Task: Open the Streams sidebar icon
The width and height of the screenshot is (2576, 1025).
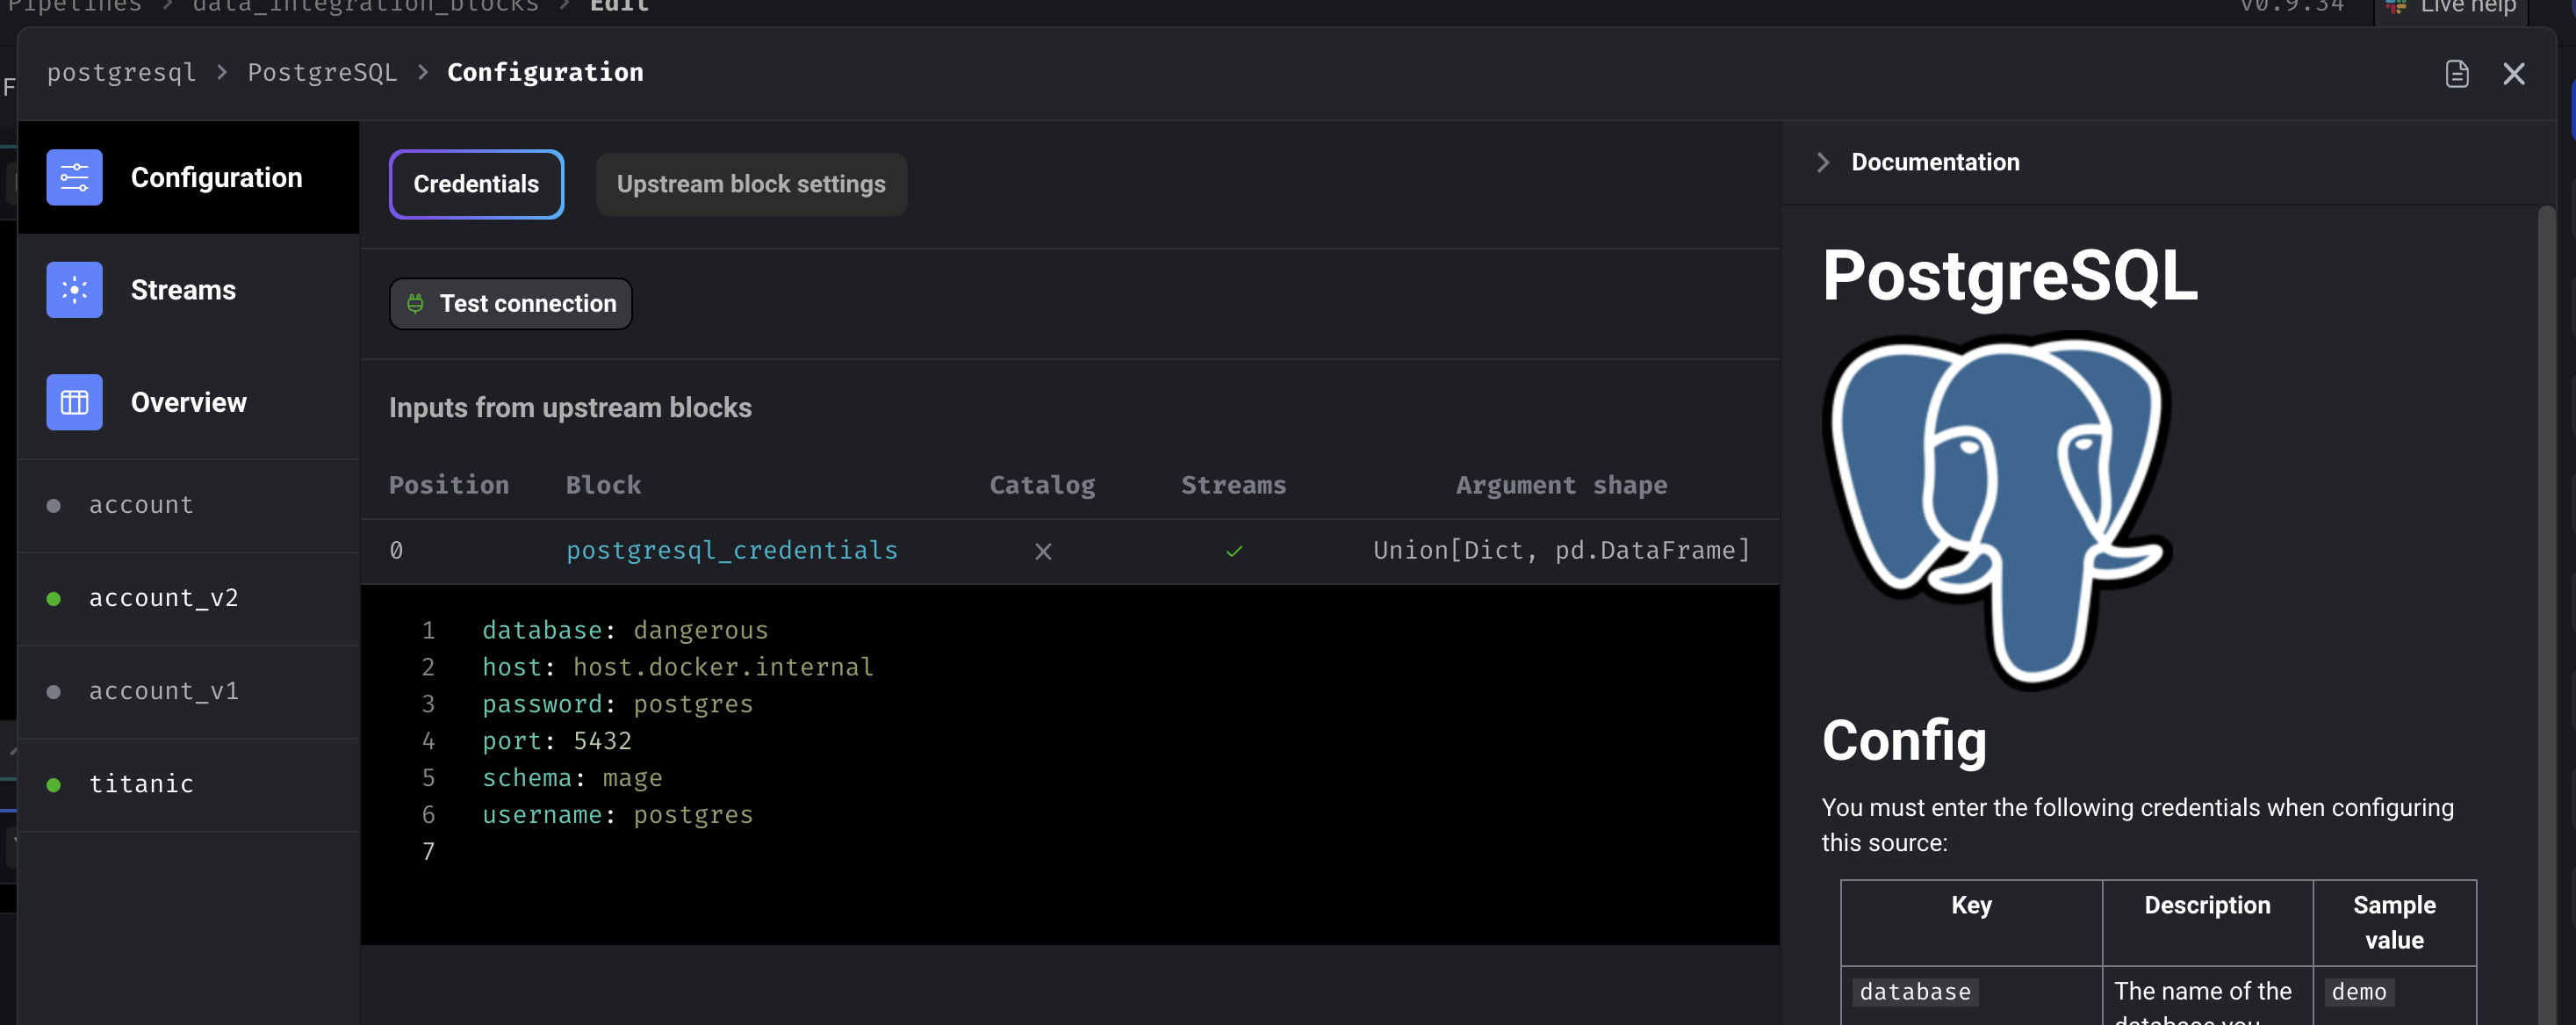Action: tap(74, 289)
